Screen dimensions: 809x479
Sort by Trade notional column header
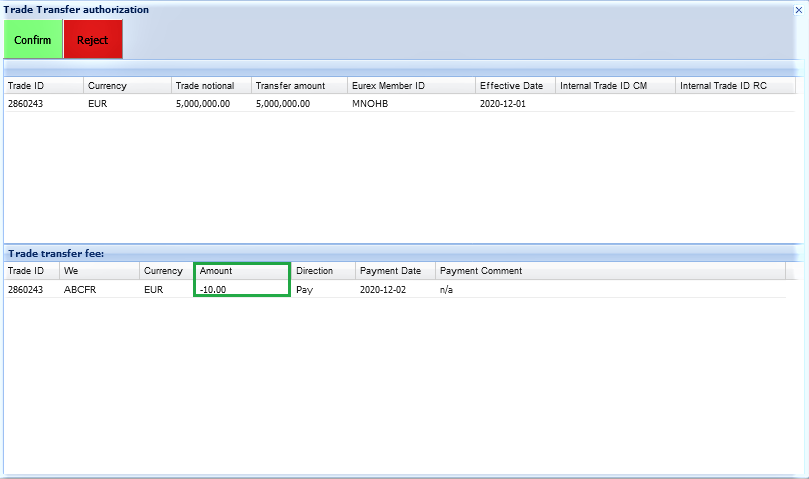210,86
